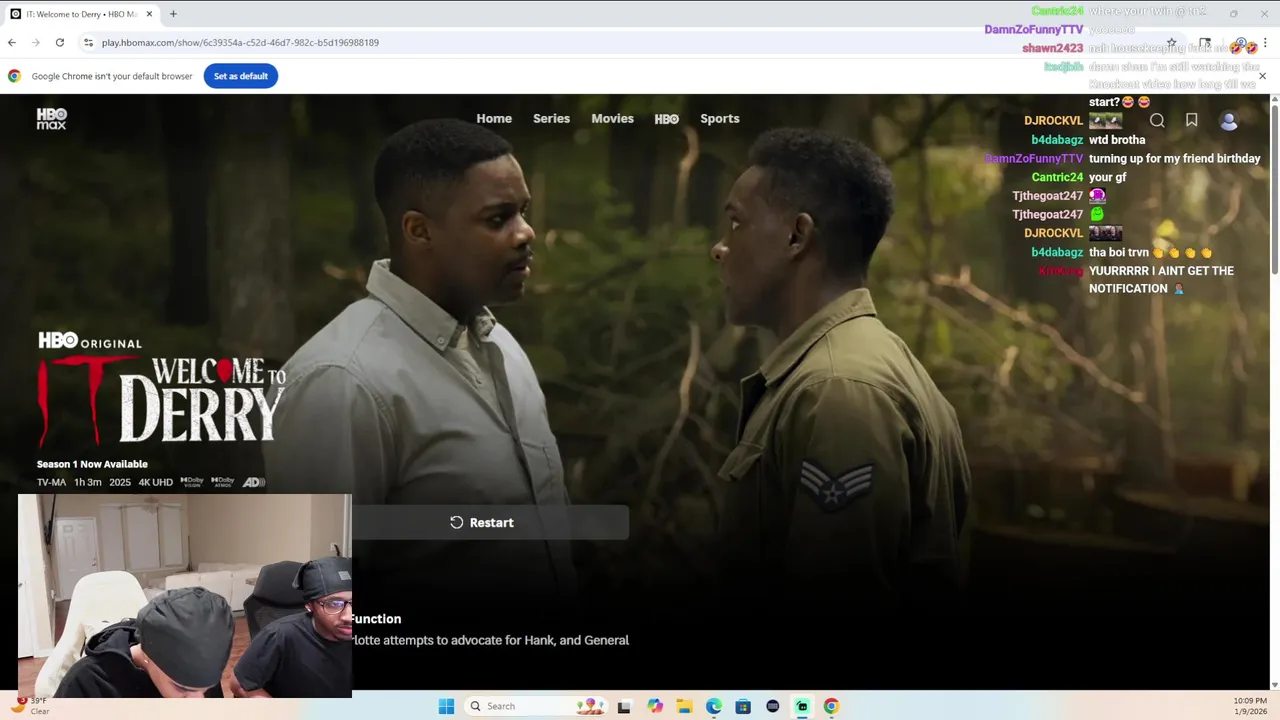The image size is (1280, 720).
Task: Open the Series menu item
Action: click(551, 118)
